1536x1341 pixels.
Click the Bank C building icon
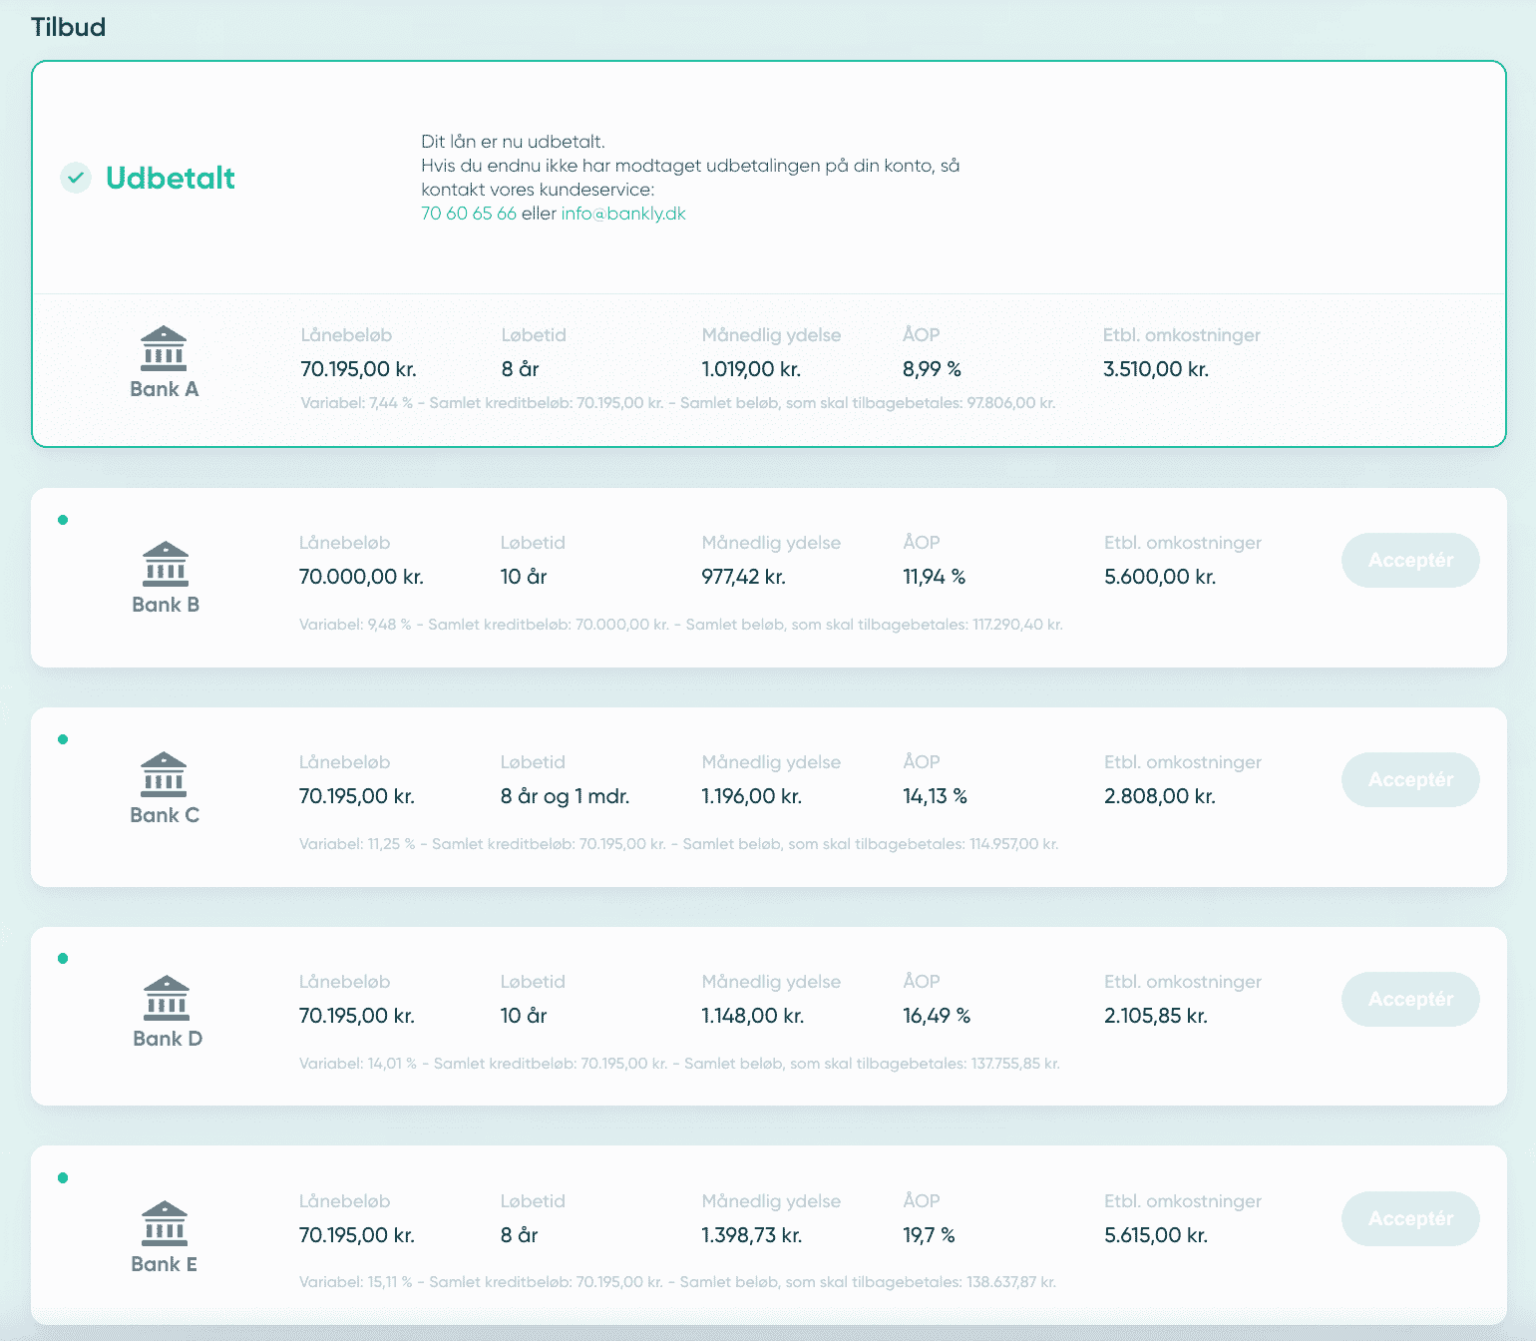164,774
